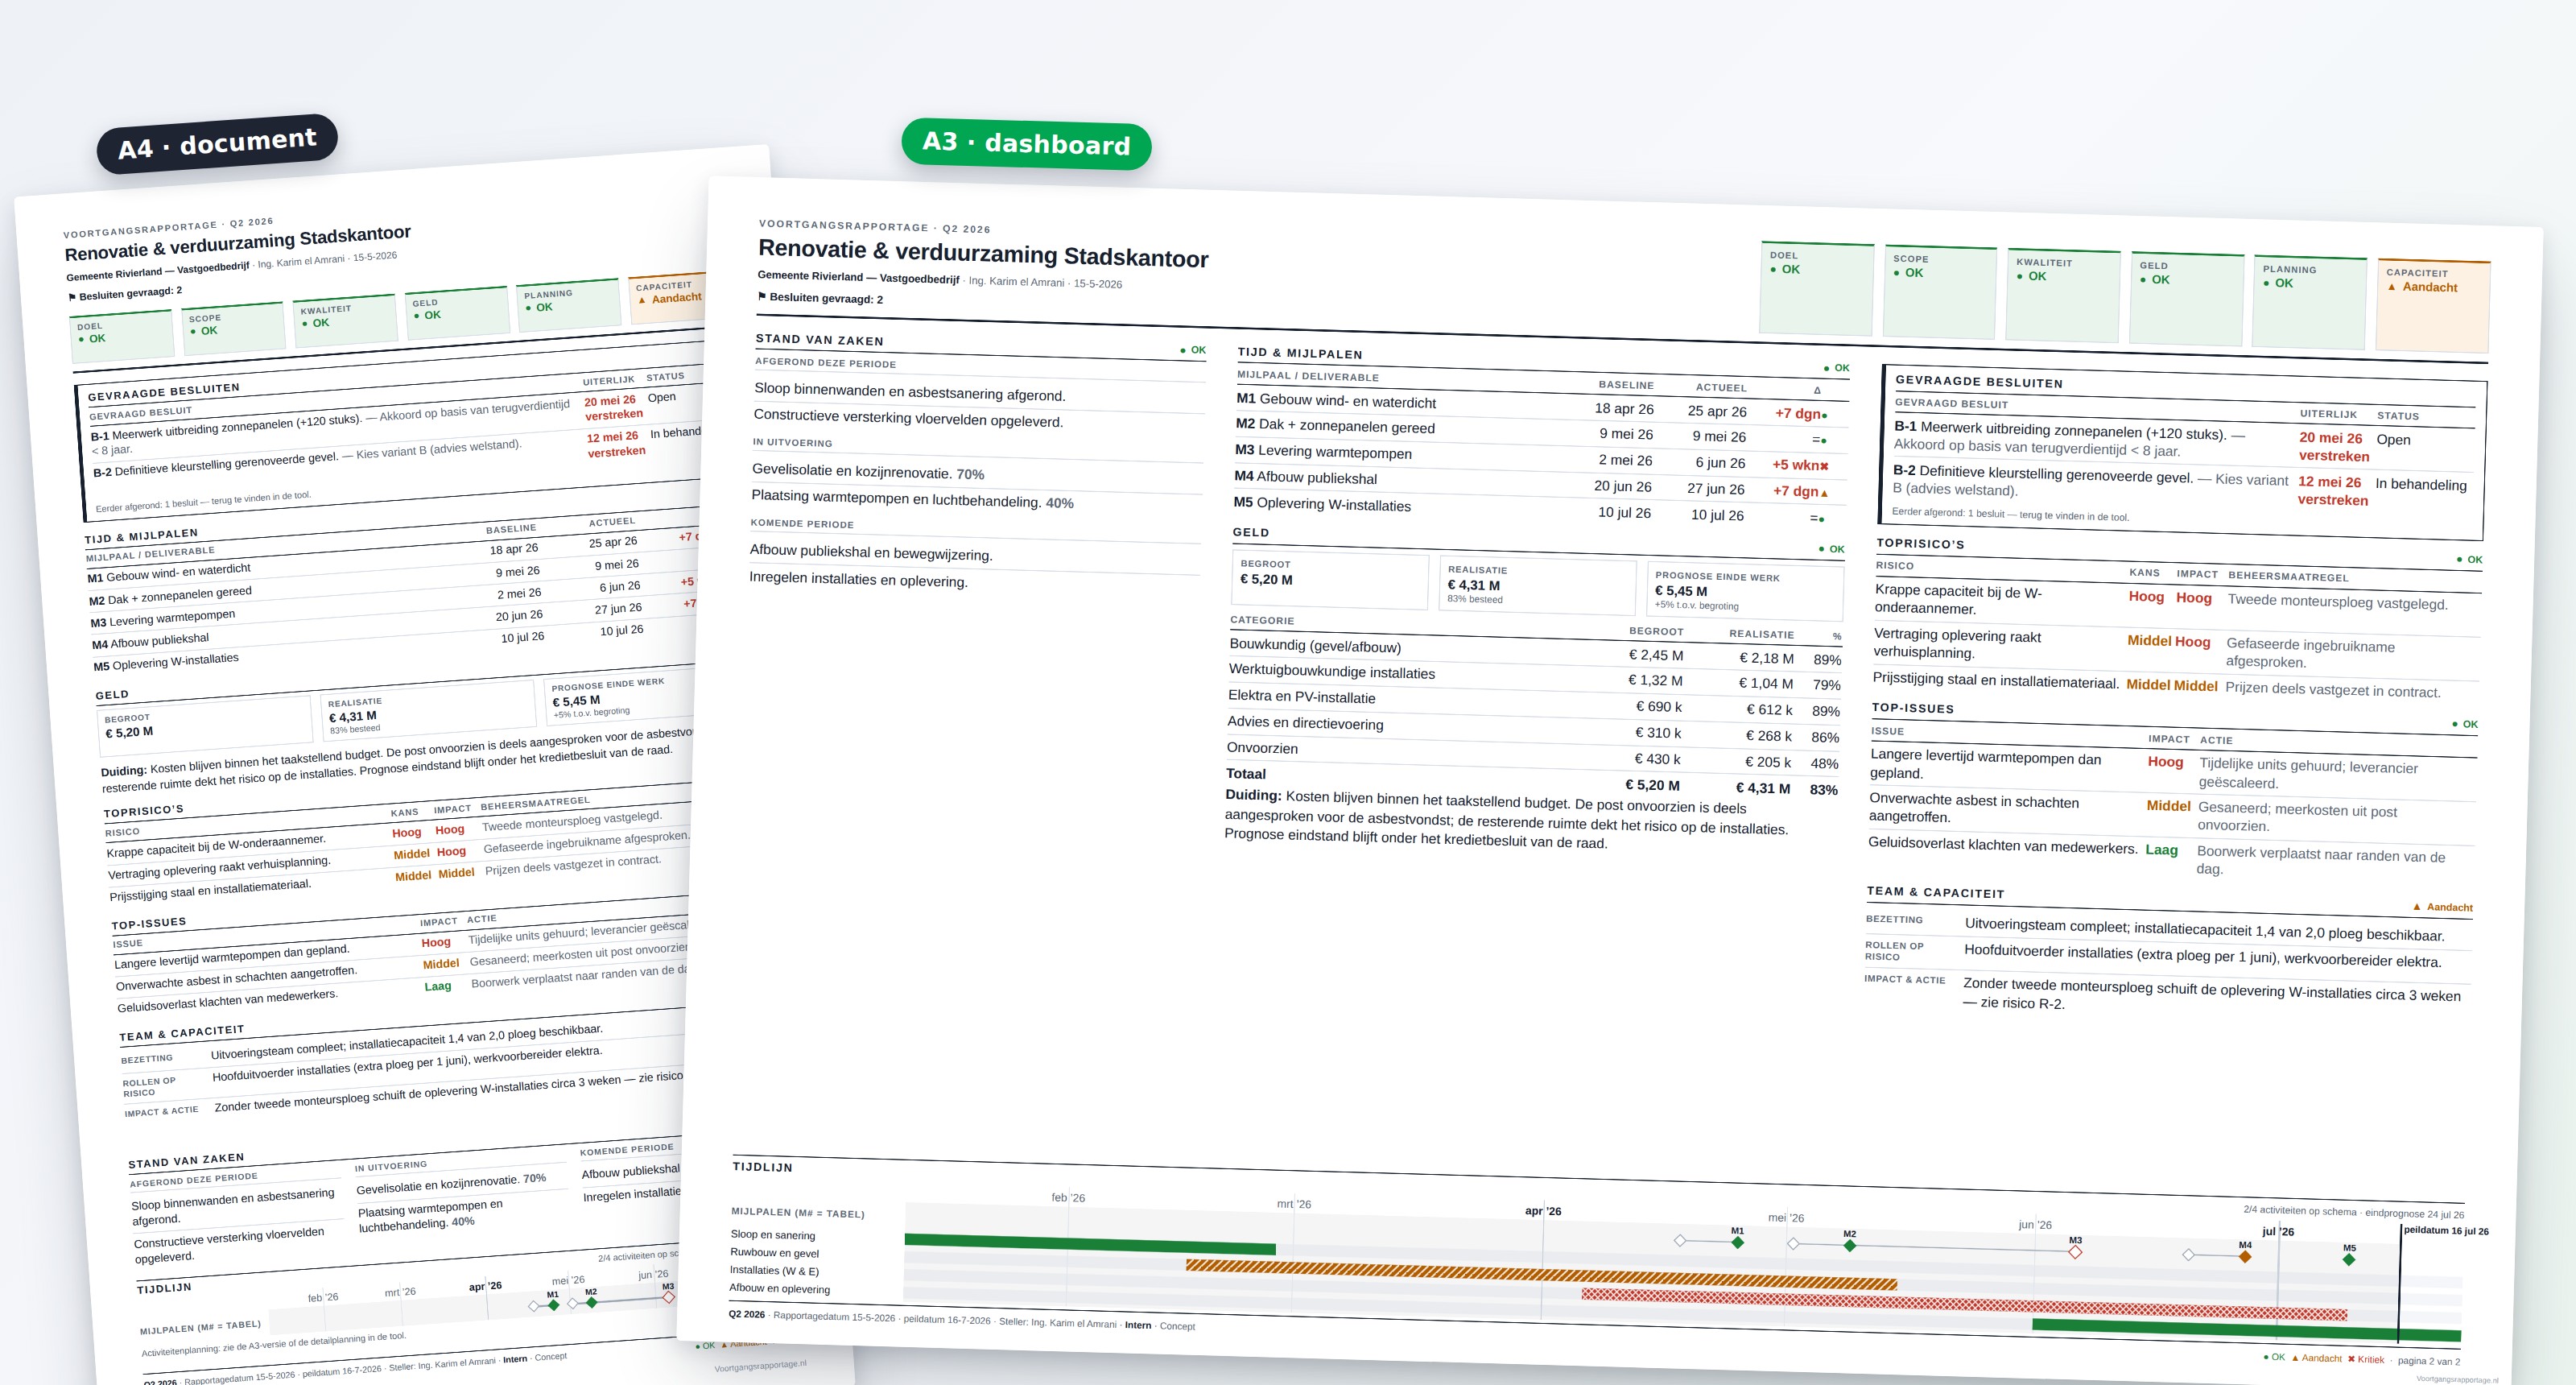
Task: Click the red M3 diamond marker on the A3 dashboard timeline
Action: point(2075,1252)
